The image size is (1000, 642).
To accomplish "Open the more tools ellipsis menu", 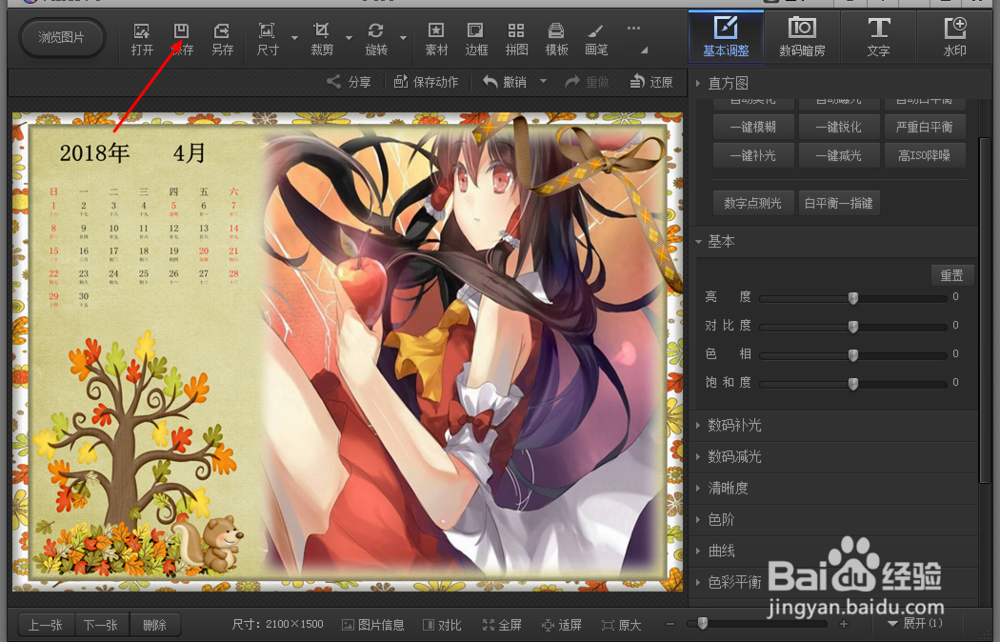I will tap(633, 29).
